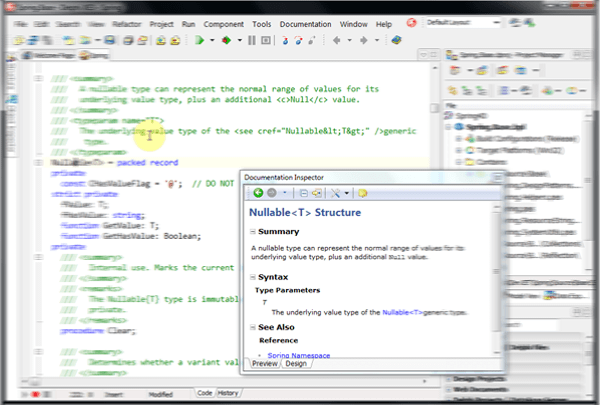Click the Run Without Debugging diamond icon
The height and width of the screenshot is (405, 600).
(227, 40)
